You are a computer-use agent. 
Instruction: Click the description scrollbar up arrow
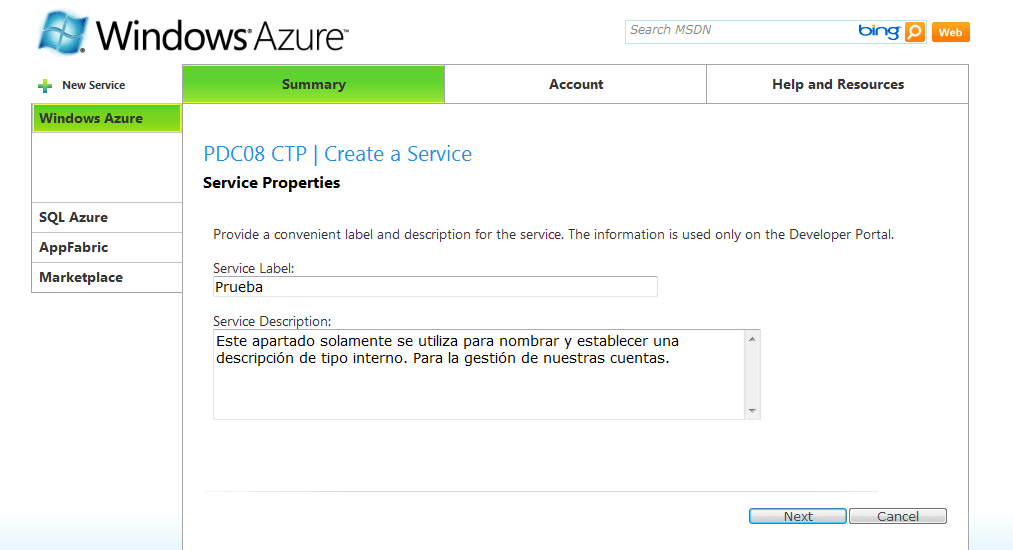coord(752,339)
